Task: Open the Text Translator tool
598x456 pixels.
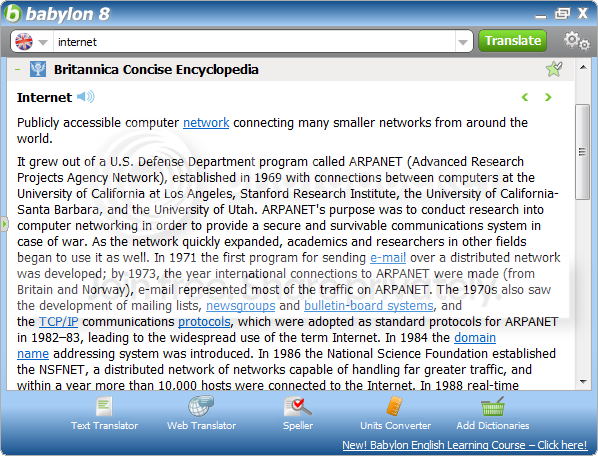Action: [104, 414]
